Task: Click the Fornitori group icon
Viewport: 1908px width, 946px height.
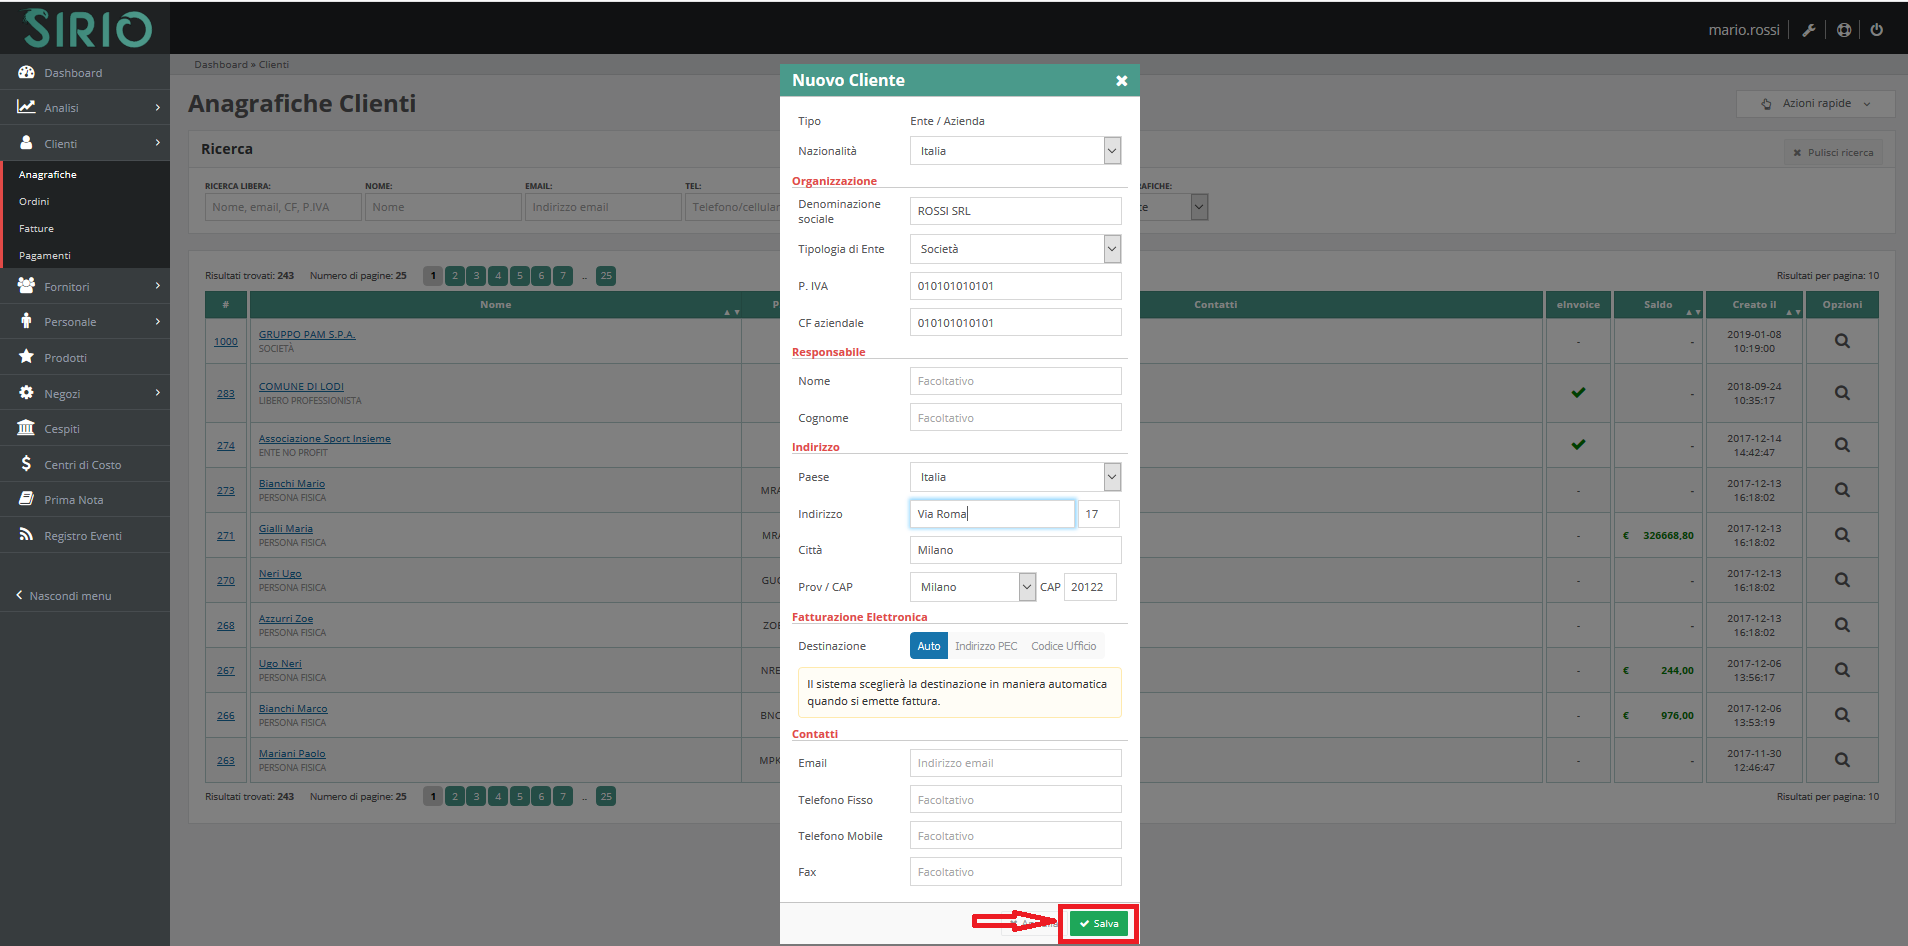Action: pos(26,285)
